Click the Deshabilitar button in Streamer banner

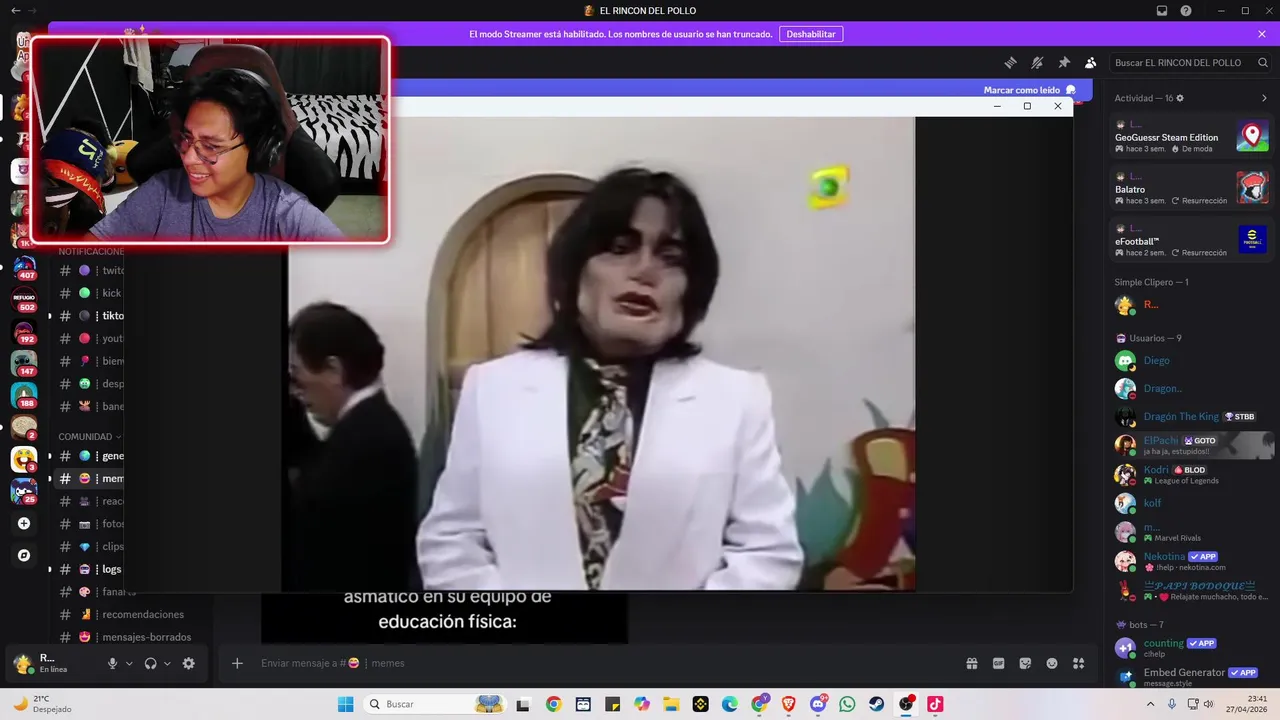pos(811,34)
